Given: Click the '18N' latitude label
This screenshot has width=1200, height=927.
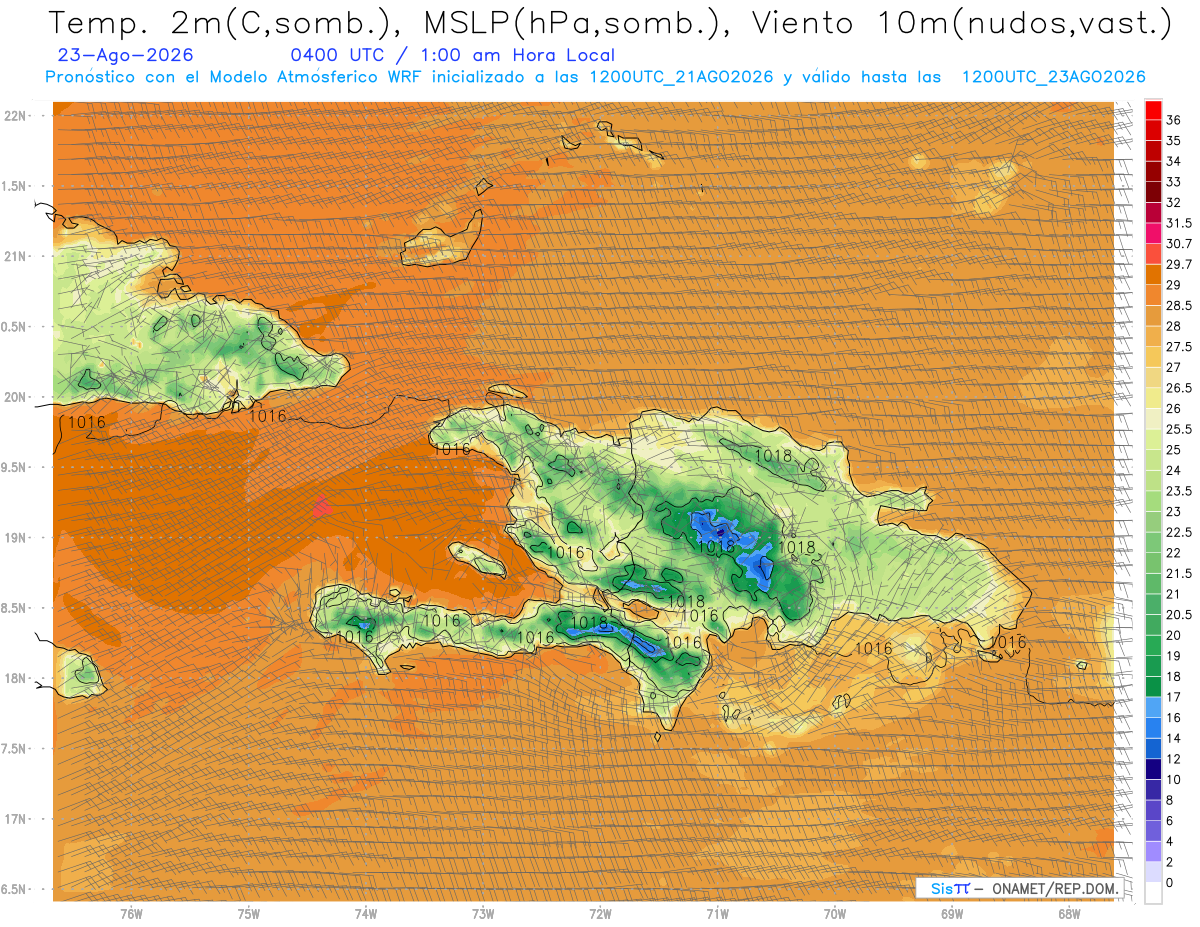Looking at the screenshot, I should [16, 678].
